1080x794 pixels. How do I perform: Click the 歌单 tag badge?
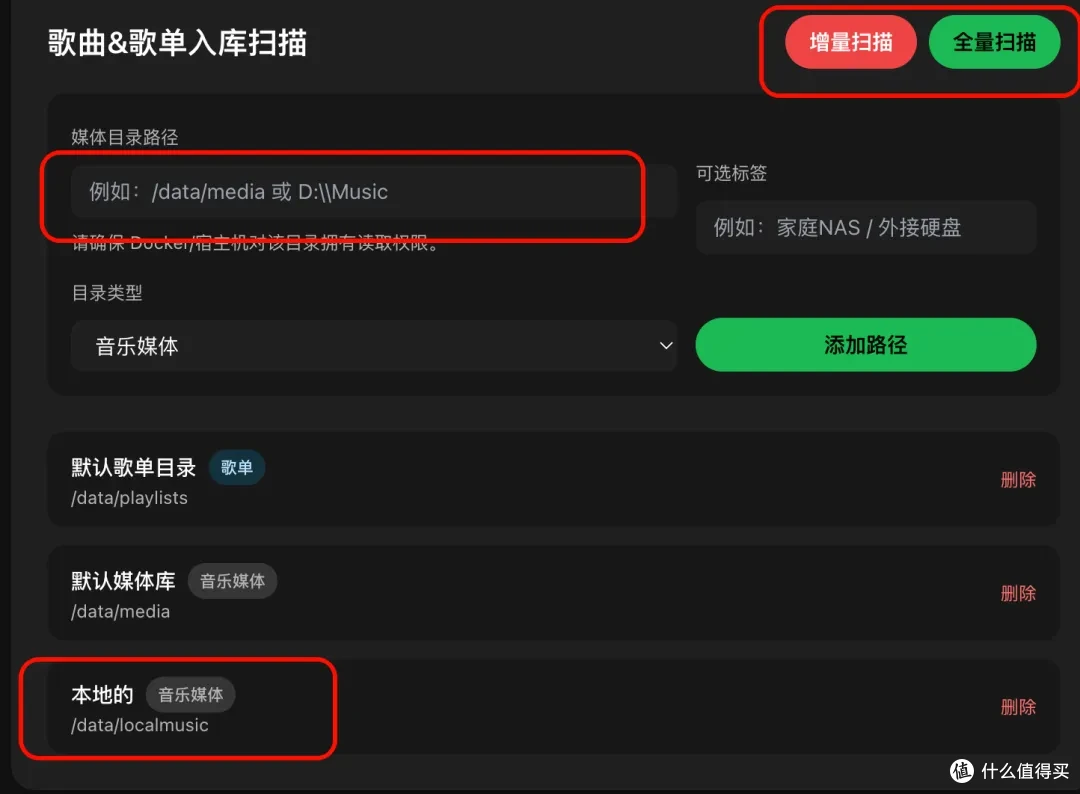pyautogui.click(x=237, y=468)
